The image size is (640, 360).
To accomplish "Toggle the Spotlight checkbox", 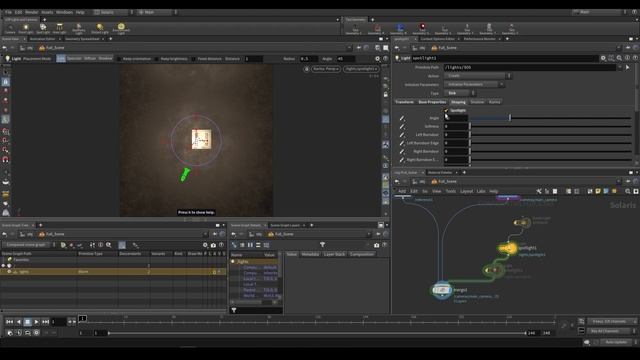I will pyautogui.click(x=446, y=110).
